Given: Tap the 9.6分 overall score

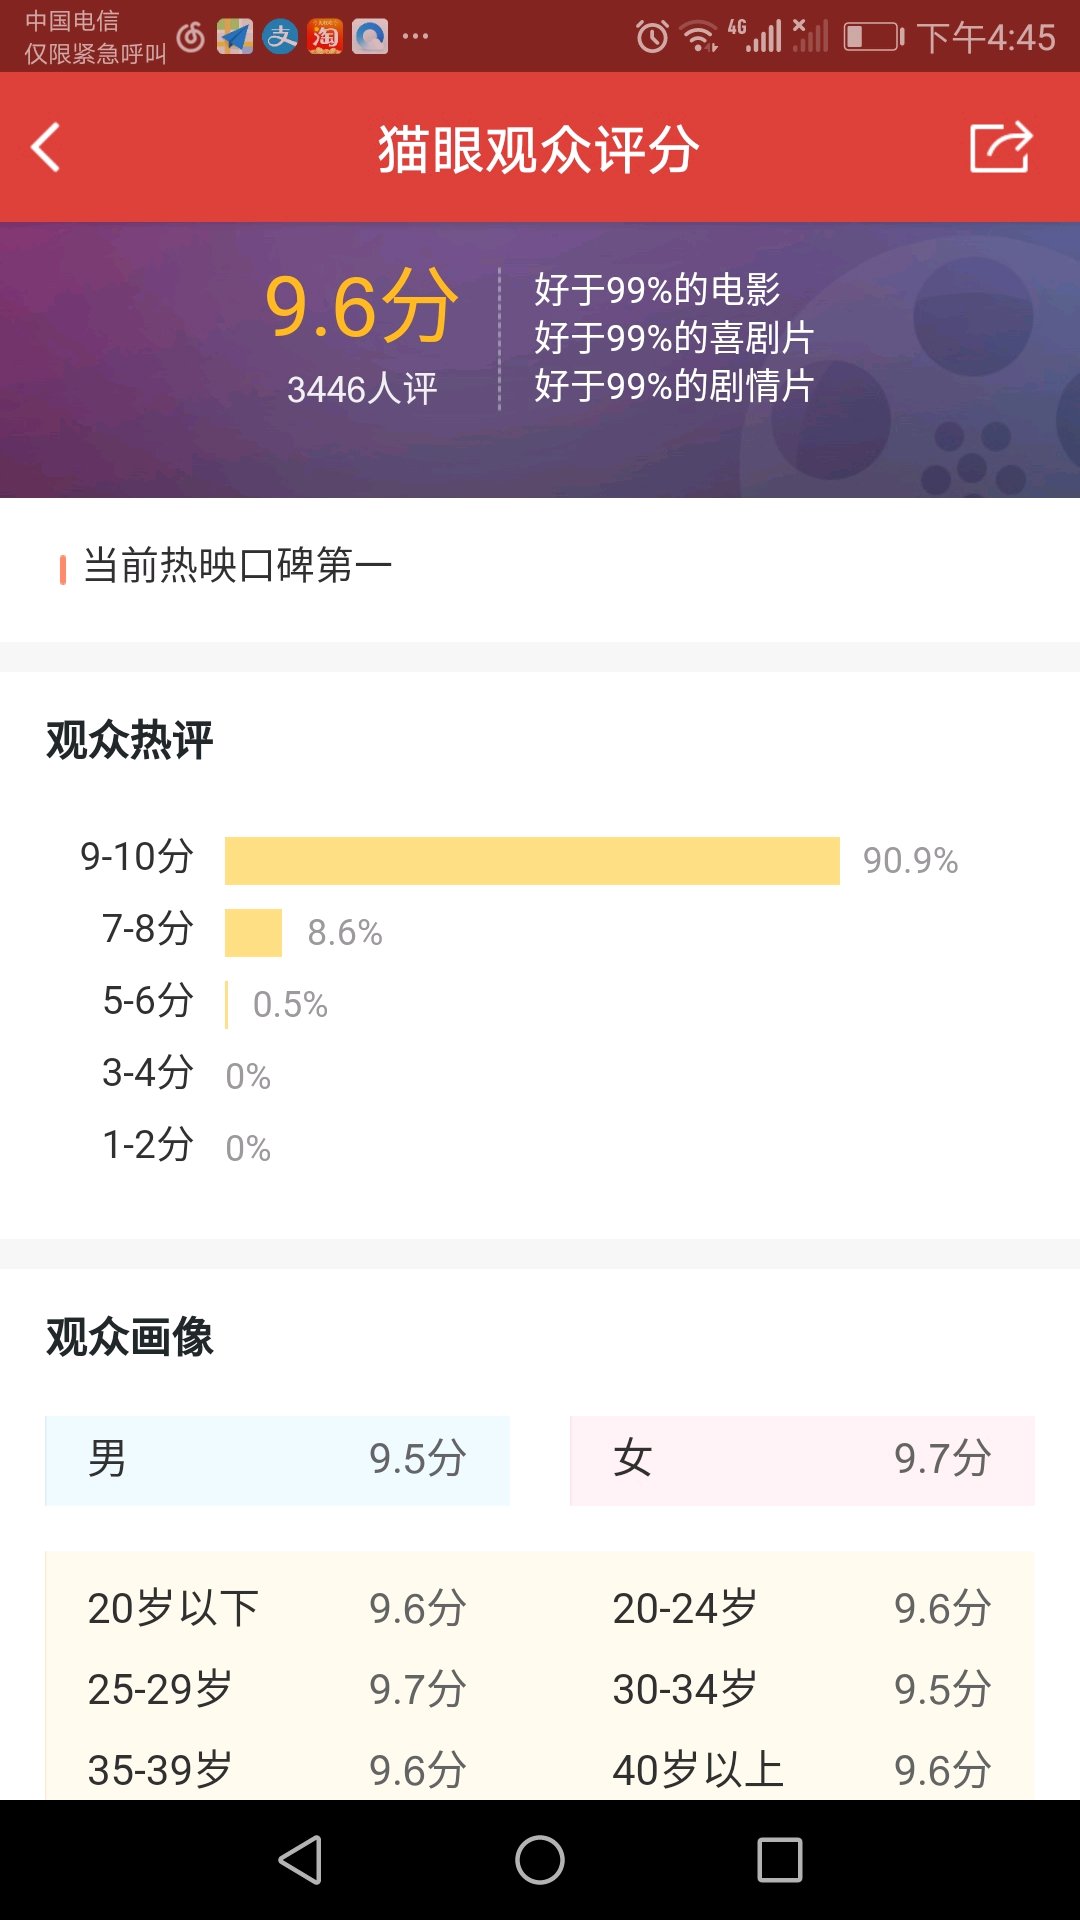Looking at the screenshot, I should coord(361,306).
